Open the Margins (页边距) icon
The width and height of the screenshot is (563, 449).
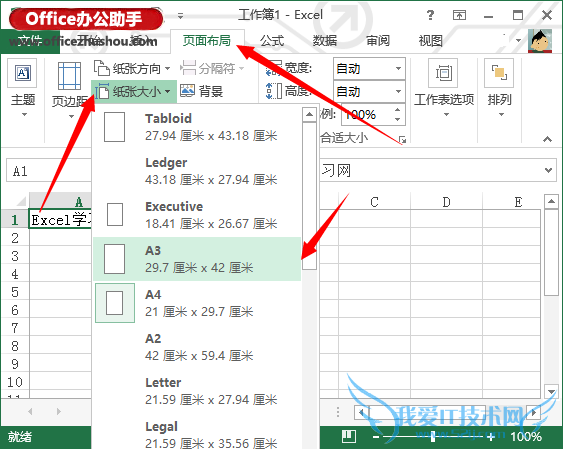coord(69,76)
